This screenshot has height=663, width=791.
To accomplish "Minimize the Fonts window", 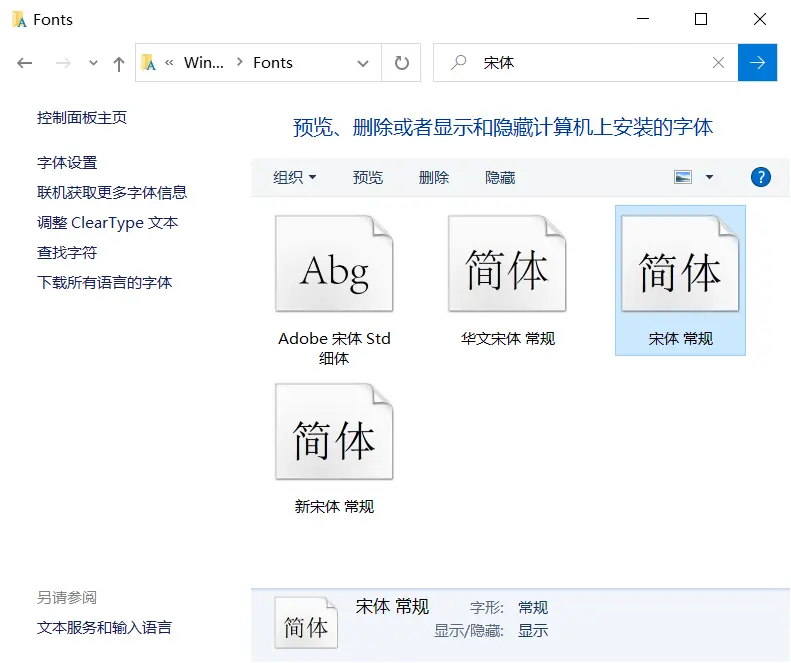I will coord(643,19).
